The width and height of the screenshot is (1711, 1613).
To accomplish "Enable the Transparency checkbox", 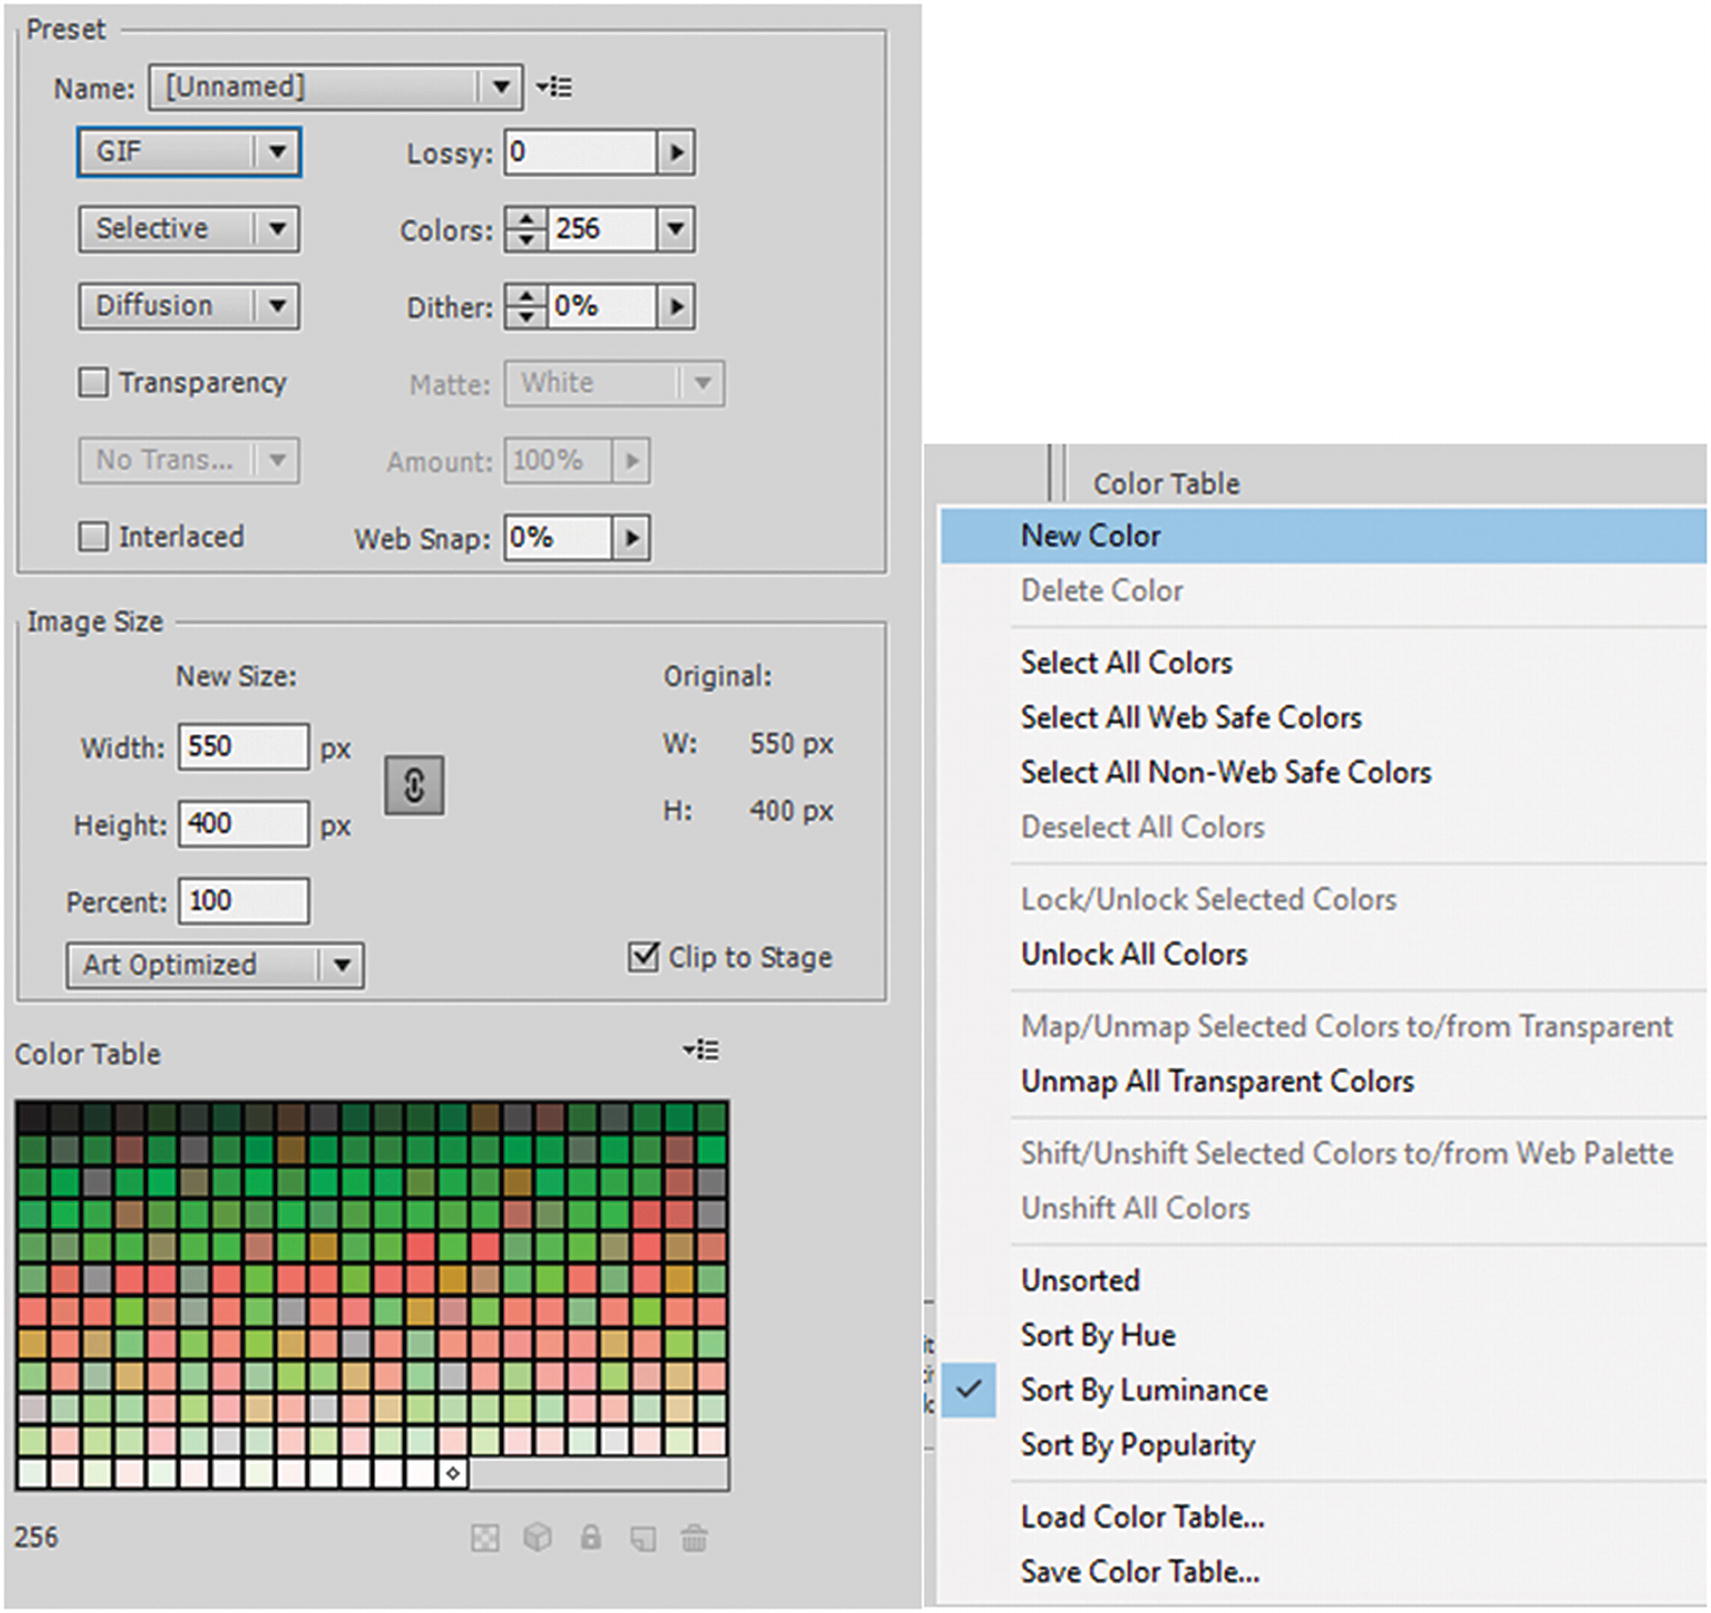I will (94, 382).
